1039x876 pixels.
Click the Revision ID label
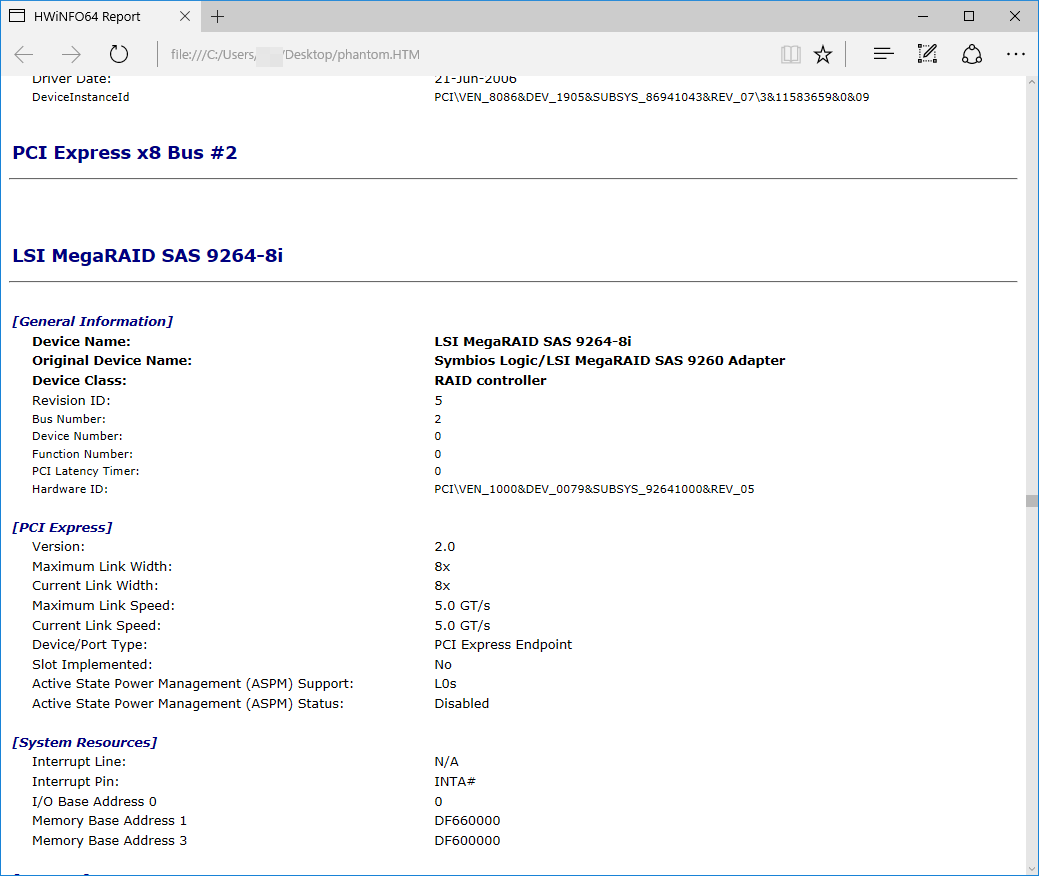pos(72,400)
